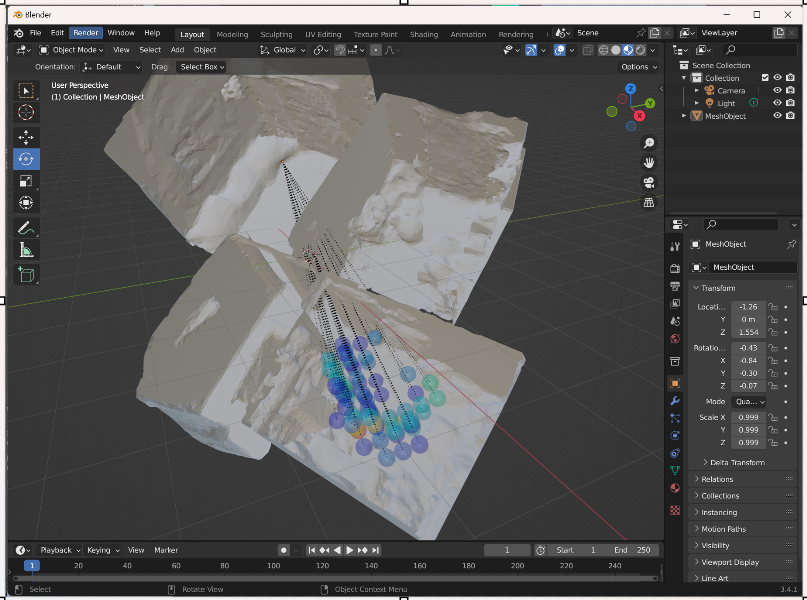Select the Measure tool

click(26, 250)
